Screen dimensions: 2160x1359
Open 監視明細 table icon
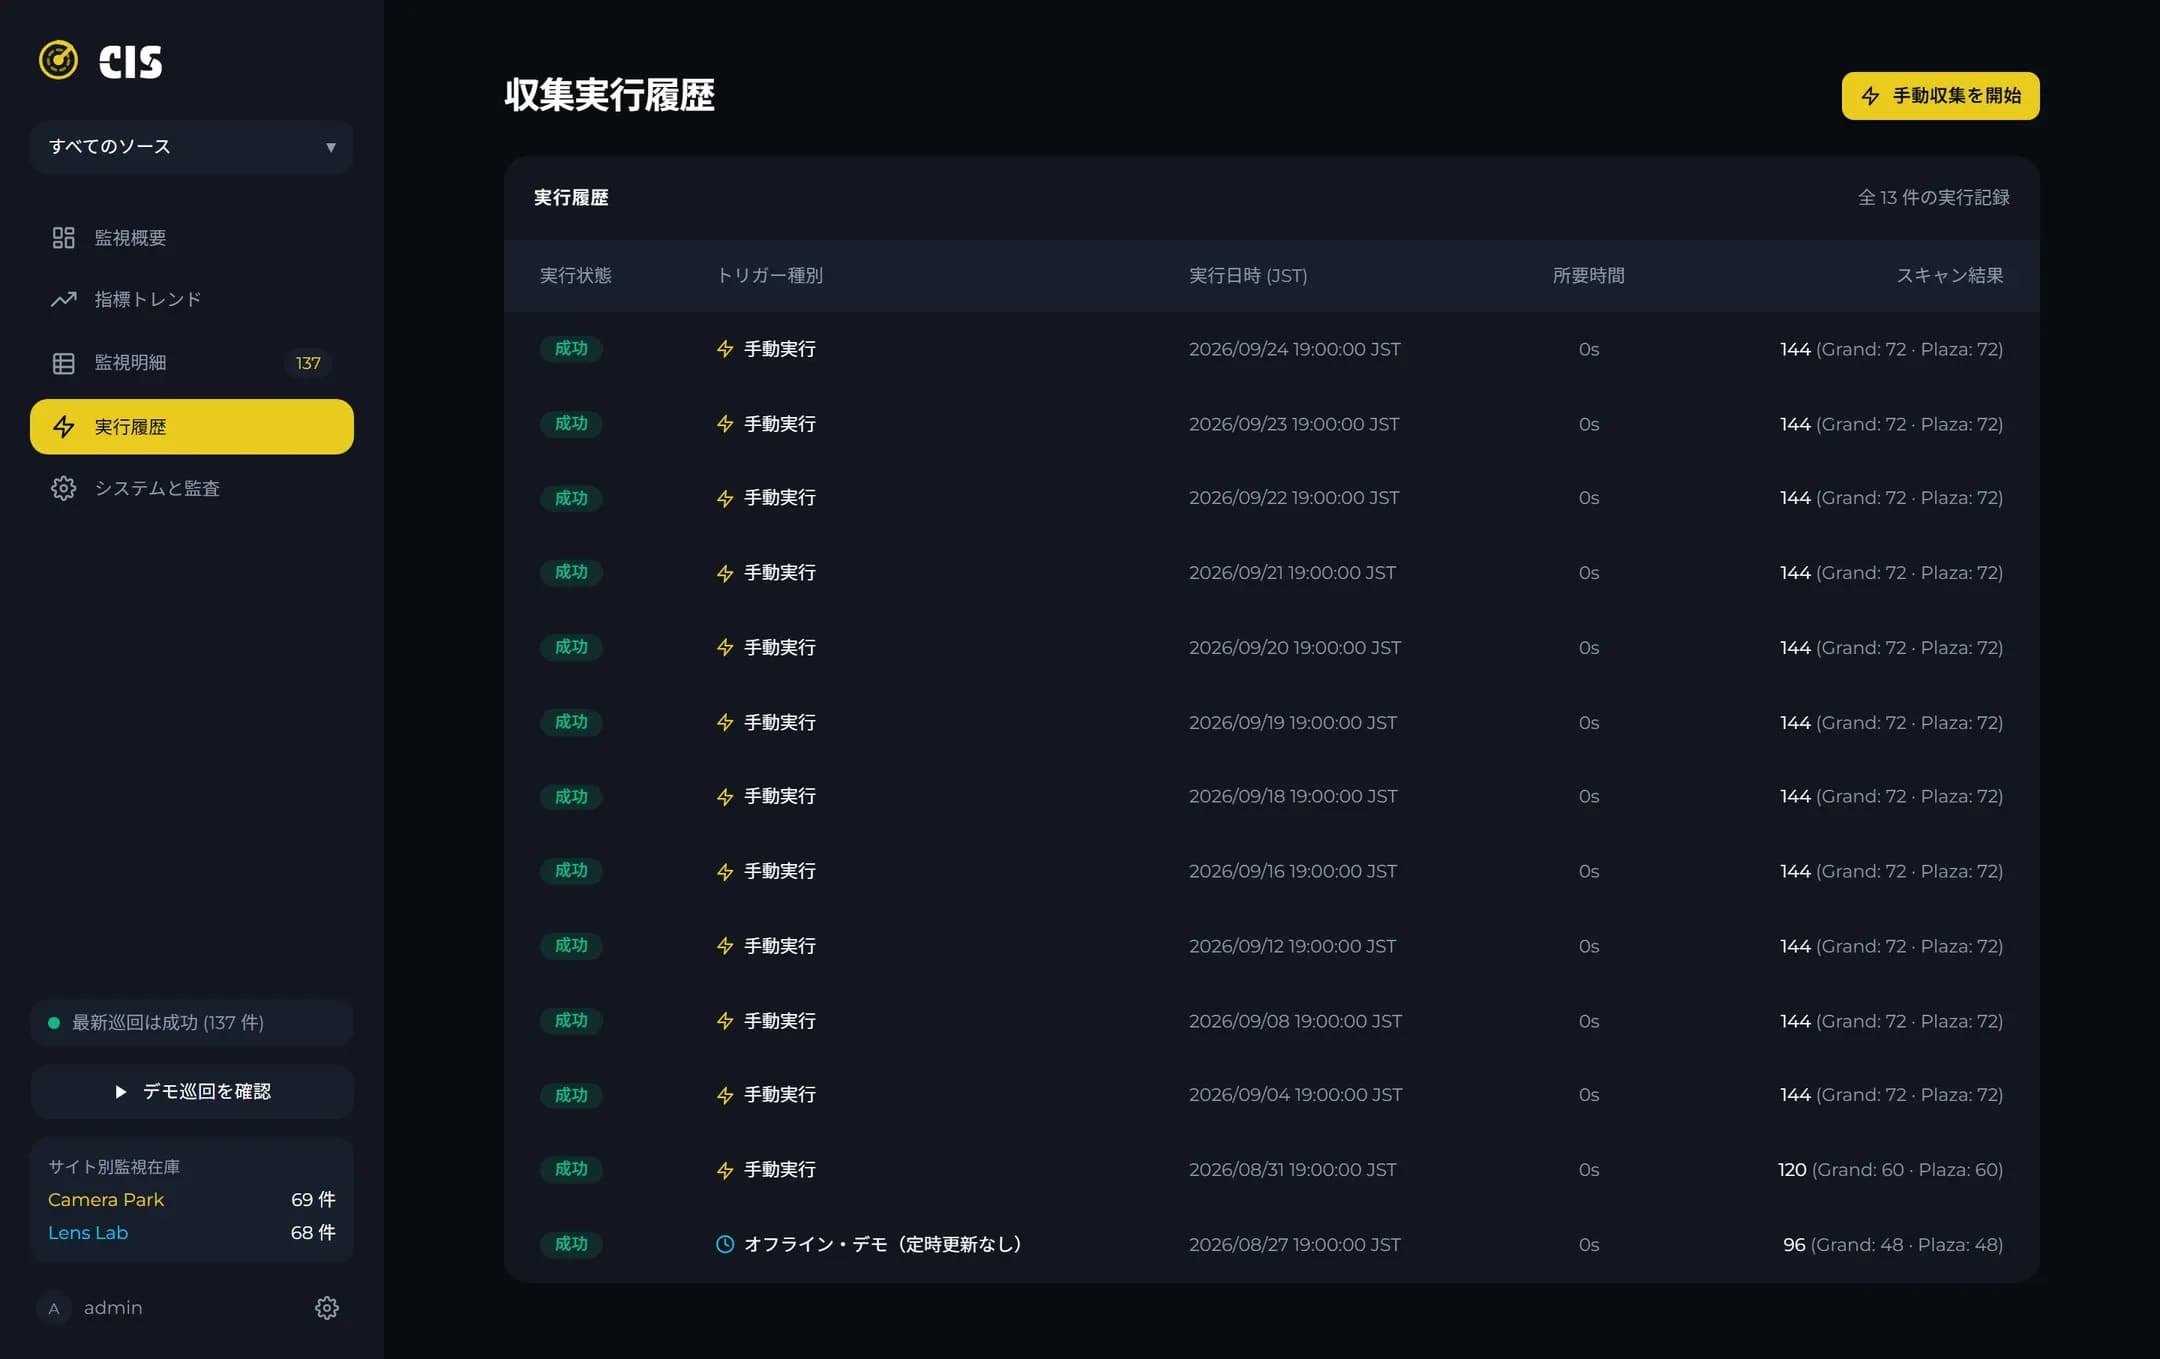click(x=63, y=363)
